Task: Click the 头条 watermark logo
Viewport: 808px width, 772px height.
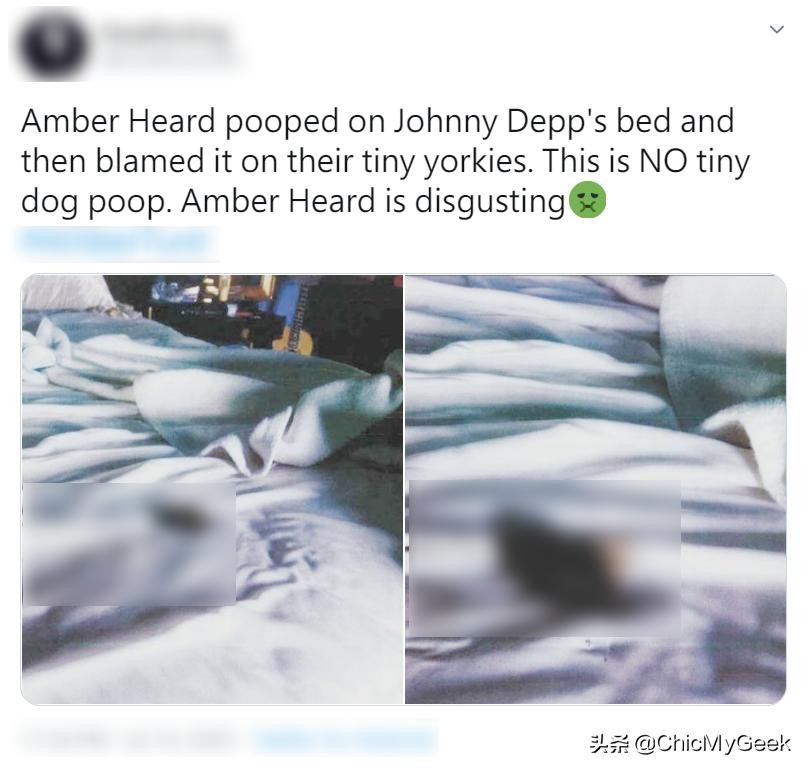Action: tap(610, 744)
